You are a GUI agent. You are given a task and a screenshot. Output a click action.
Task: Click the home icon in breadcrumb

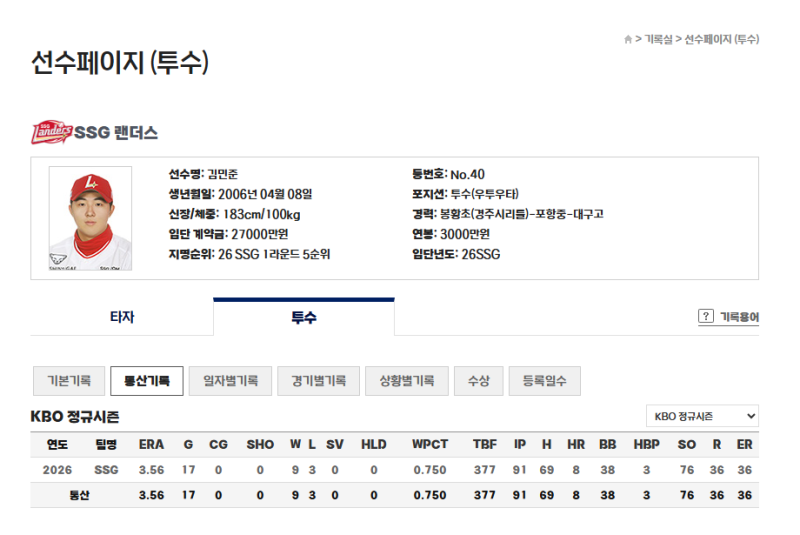tap(628, 39)
